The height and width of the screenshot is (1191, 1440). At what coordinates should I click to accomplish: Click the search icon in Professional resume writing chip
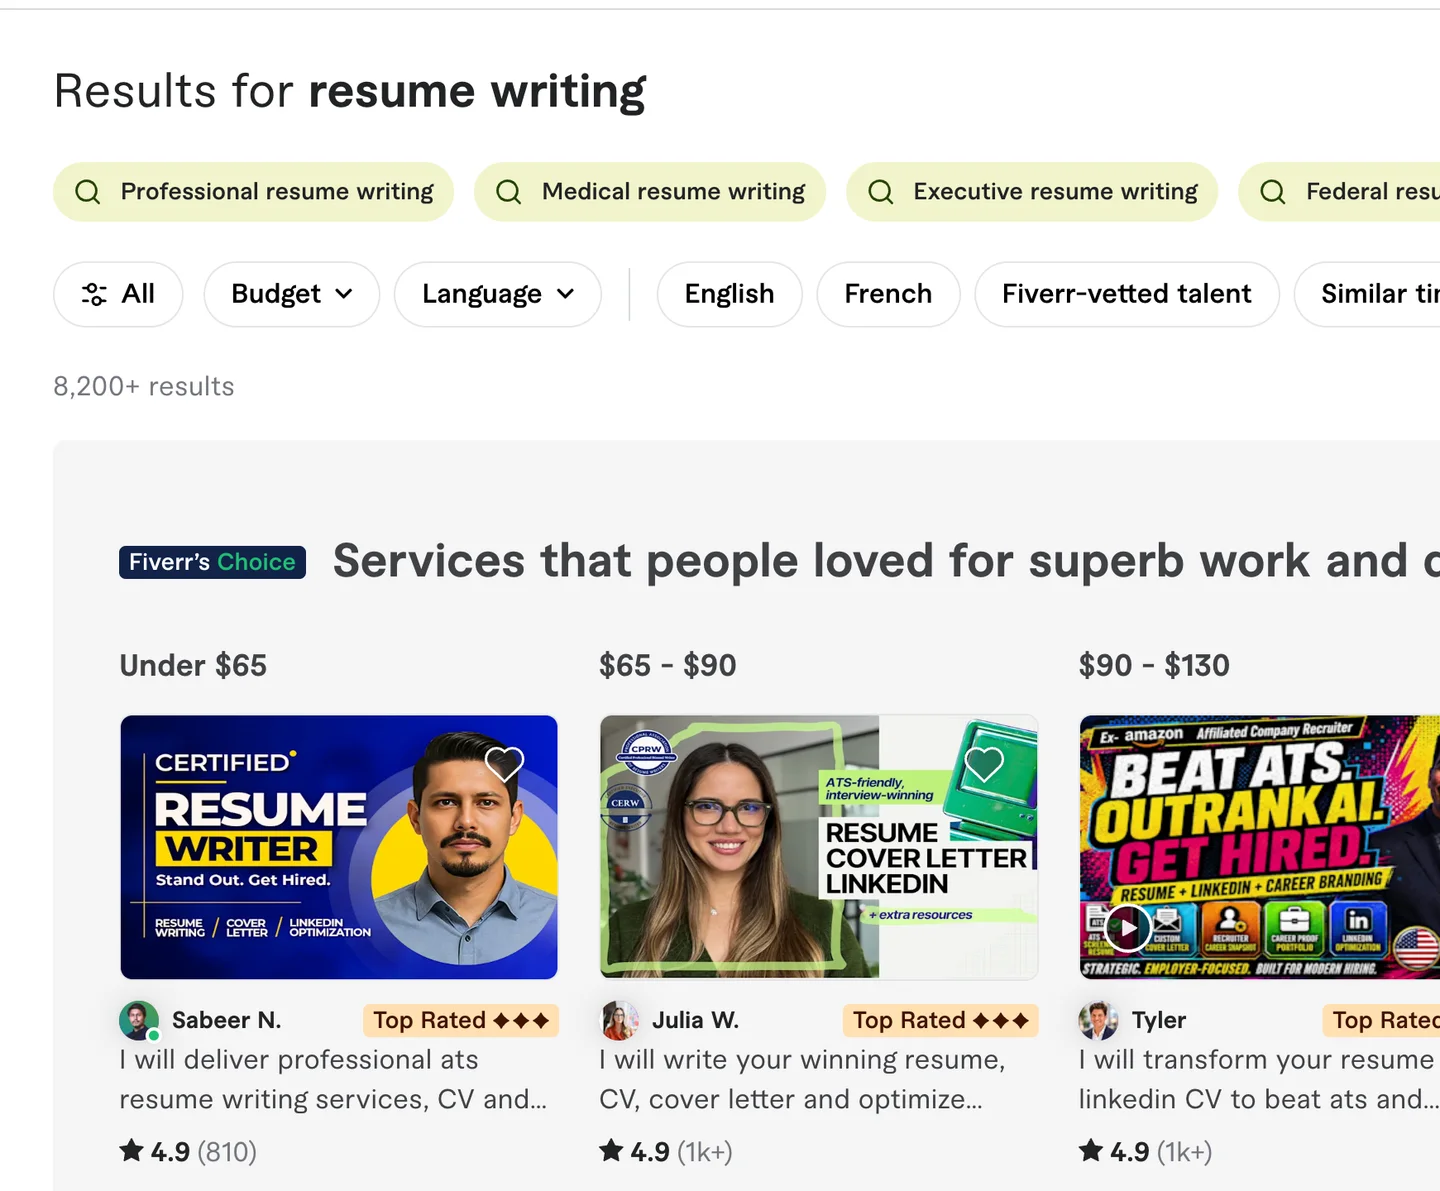coord(88,191)
